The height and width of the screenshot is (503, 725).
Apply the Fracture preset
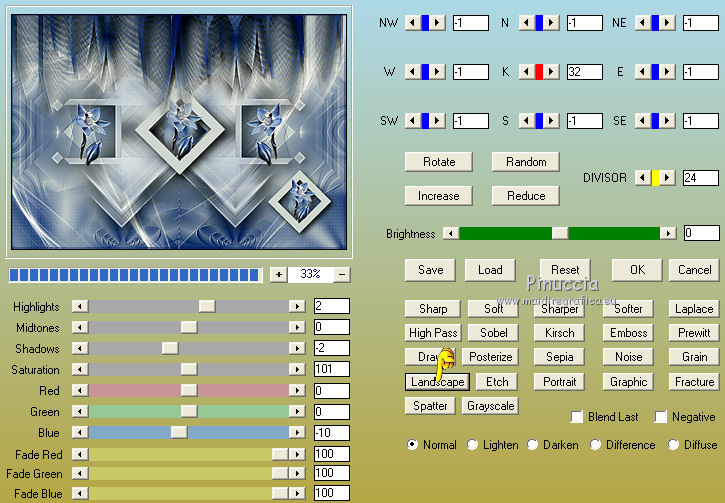coord(694,381)
